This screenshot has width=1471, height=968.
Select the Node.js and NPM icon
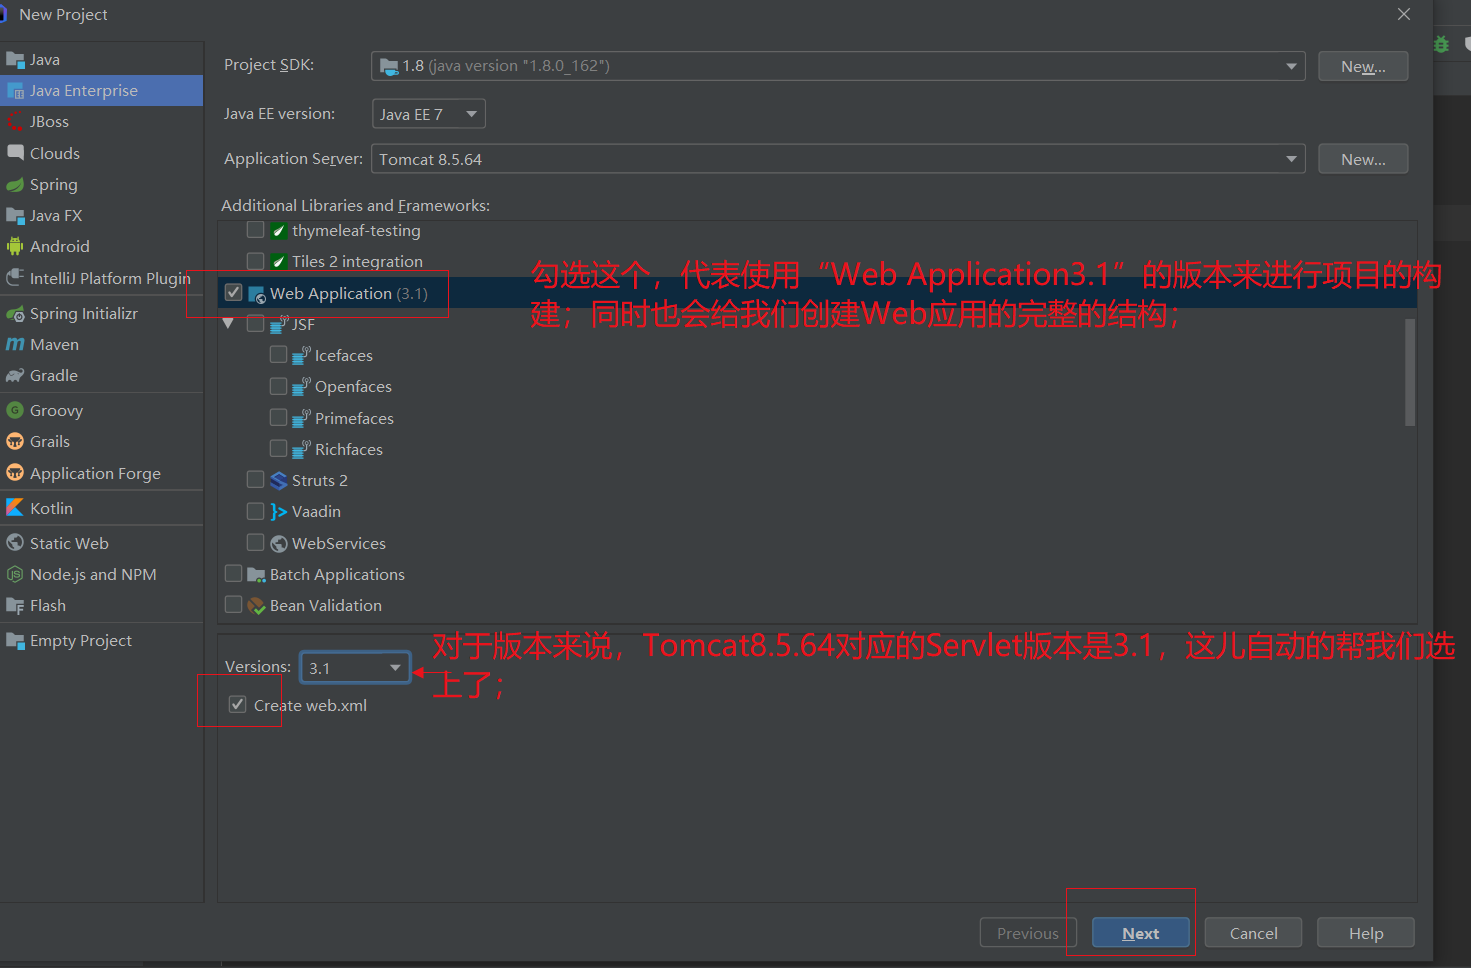point(16,574)
